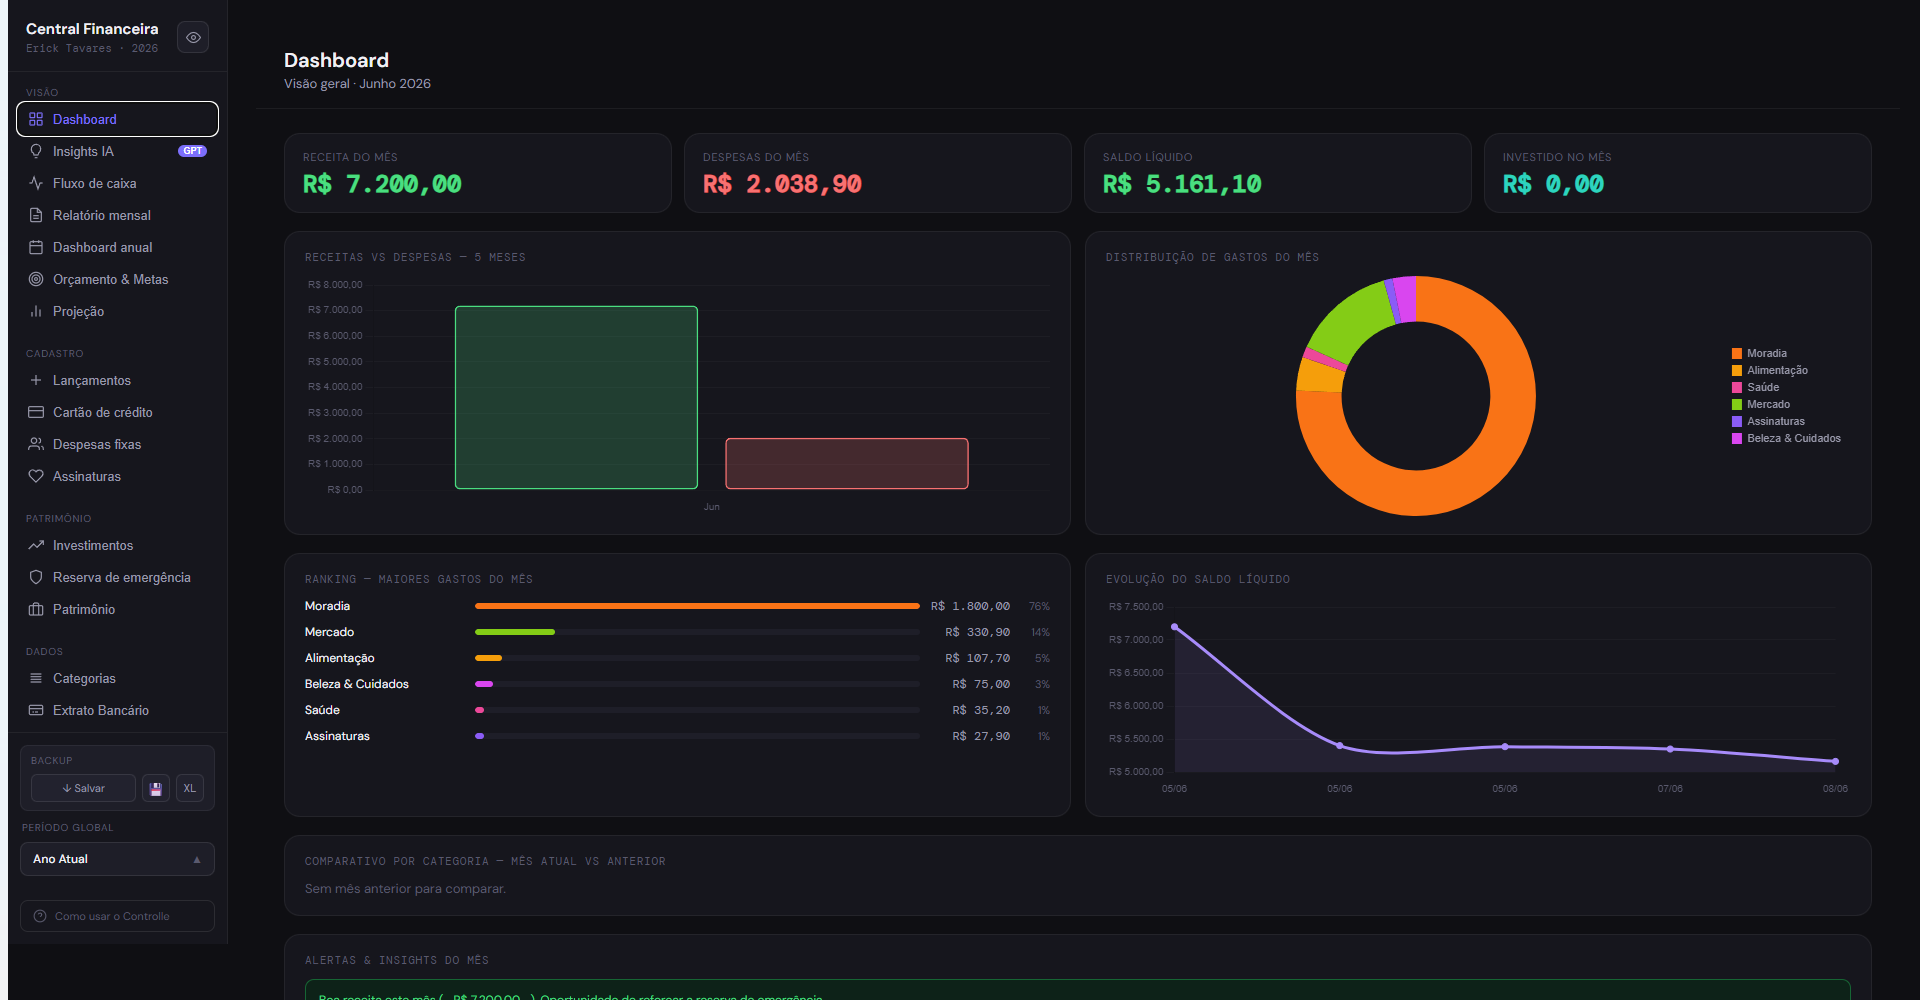Viewport: 1920px width, 1000px height.
Task: Click the Saldo líquido R$ 5.161,10 value
Action: (1182, 184)
